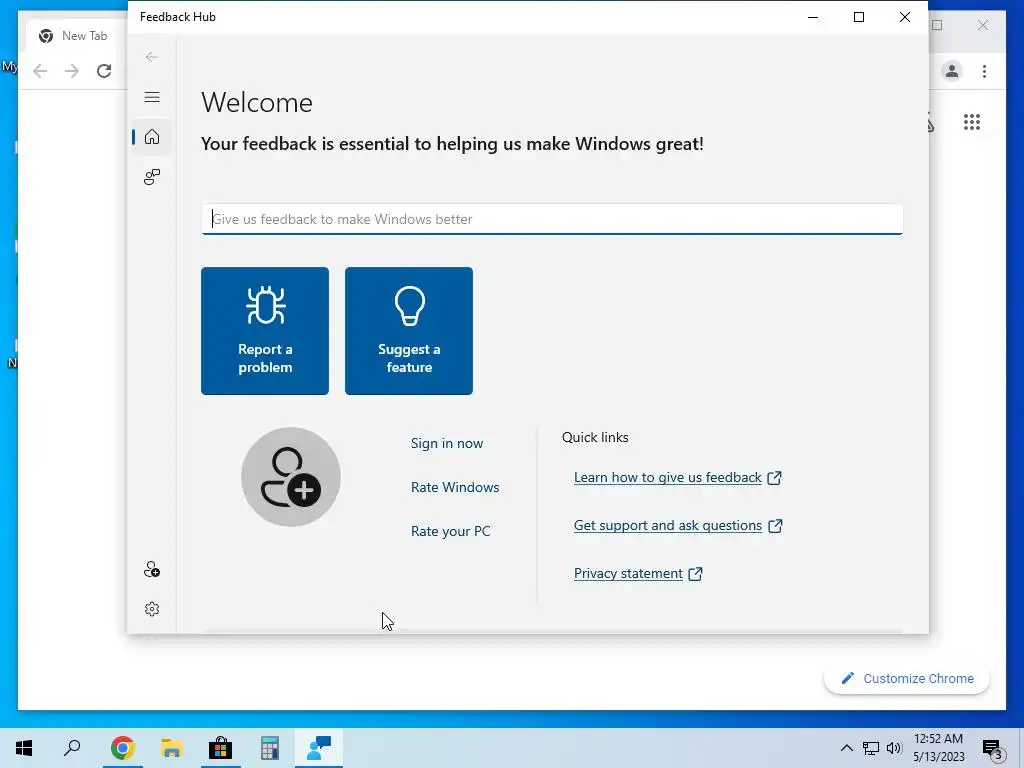Open the Privacy statement link

pos(638,573)
